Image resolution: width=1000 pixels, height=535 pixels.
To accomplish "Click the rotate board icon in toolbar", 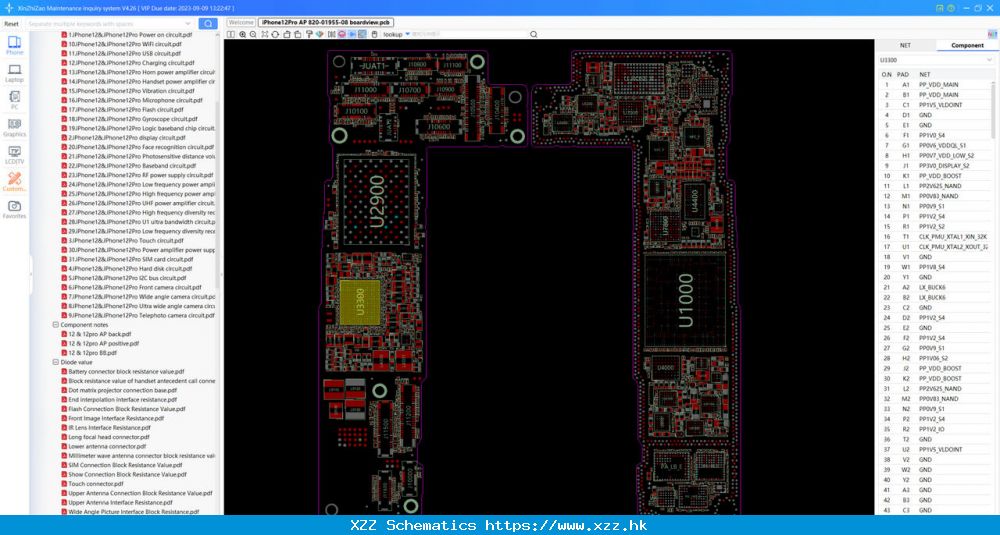I will click(x=275, y=34).
